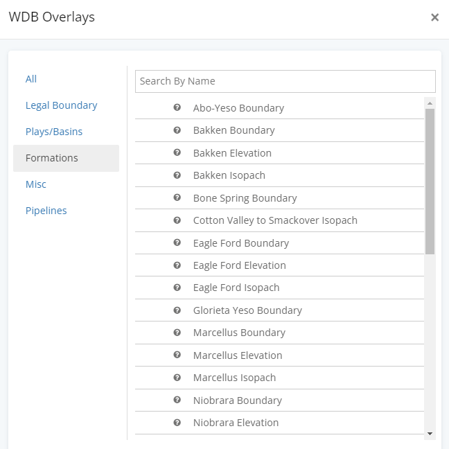The height and width of the screenshot is (449, 449).
Task: Open the Legal Boundary category
Action: 61,105
